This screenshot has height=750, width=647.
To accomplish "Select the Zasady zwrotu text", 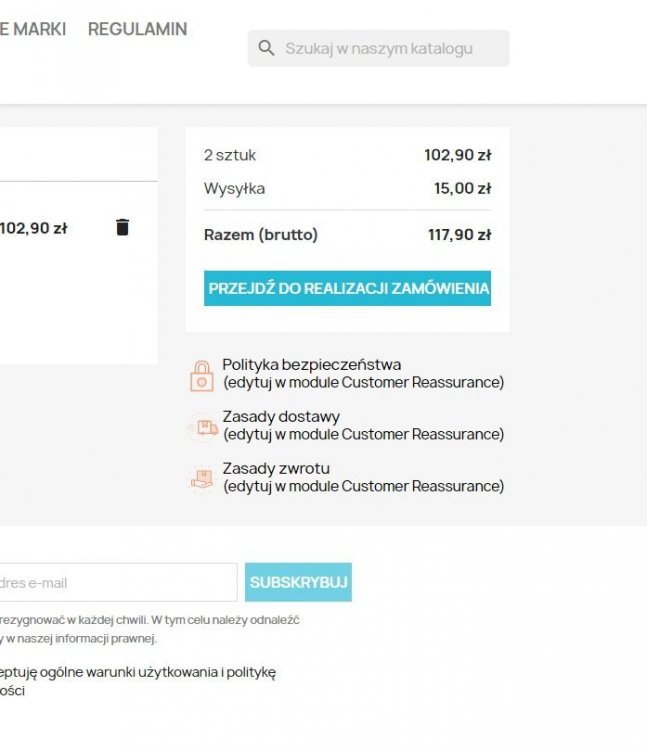I will point(276,468).
